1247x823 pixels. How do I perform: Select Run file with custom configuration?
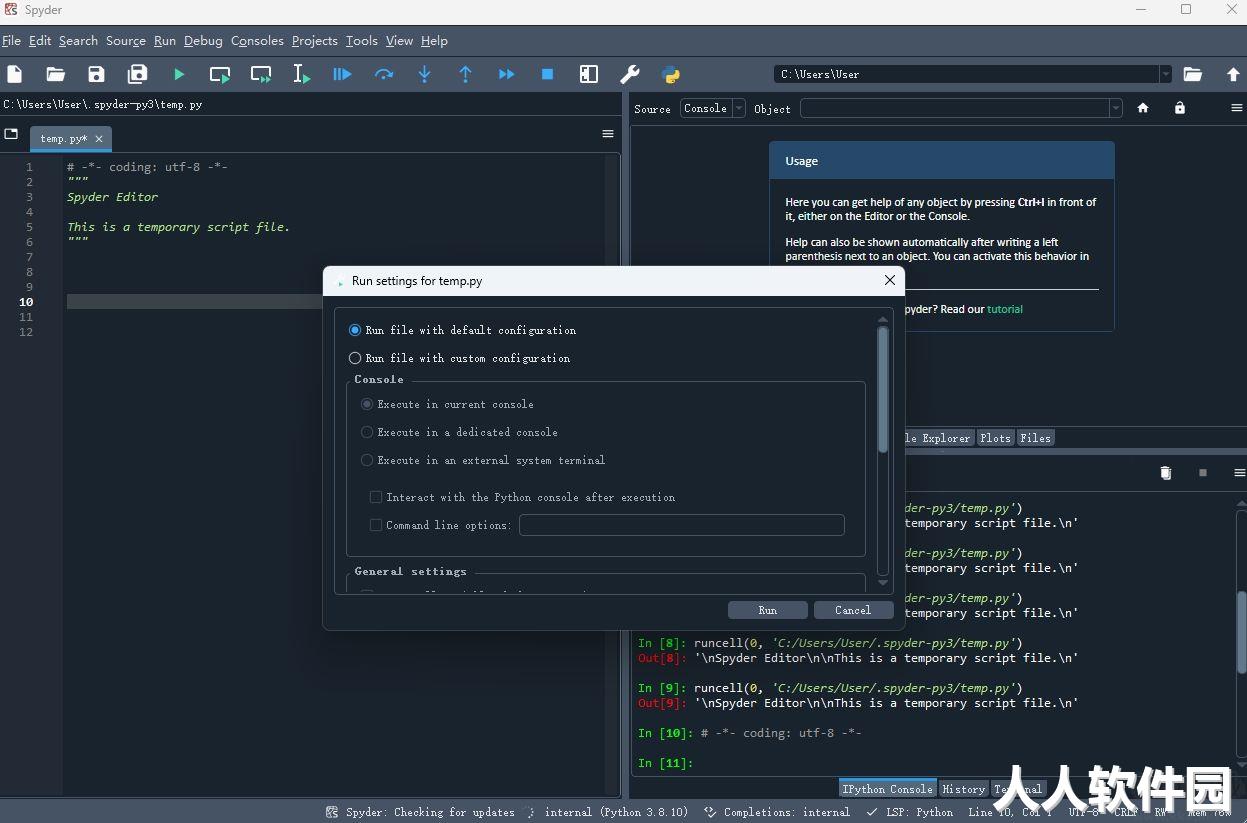459,358
